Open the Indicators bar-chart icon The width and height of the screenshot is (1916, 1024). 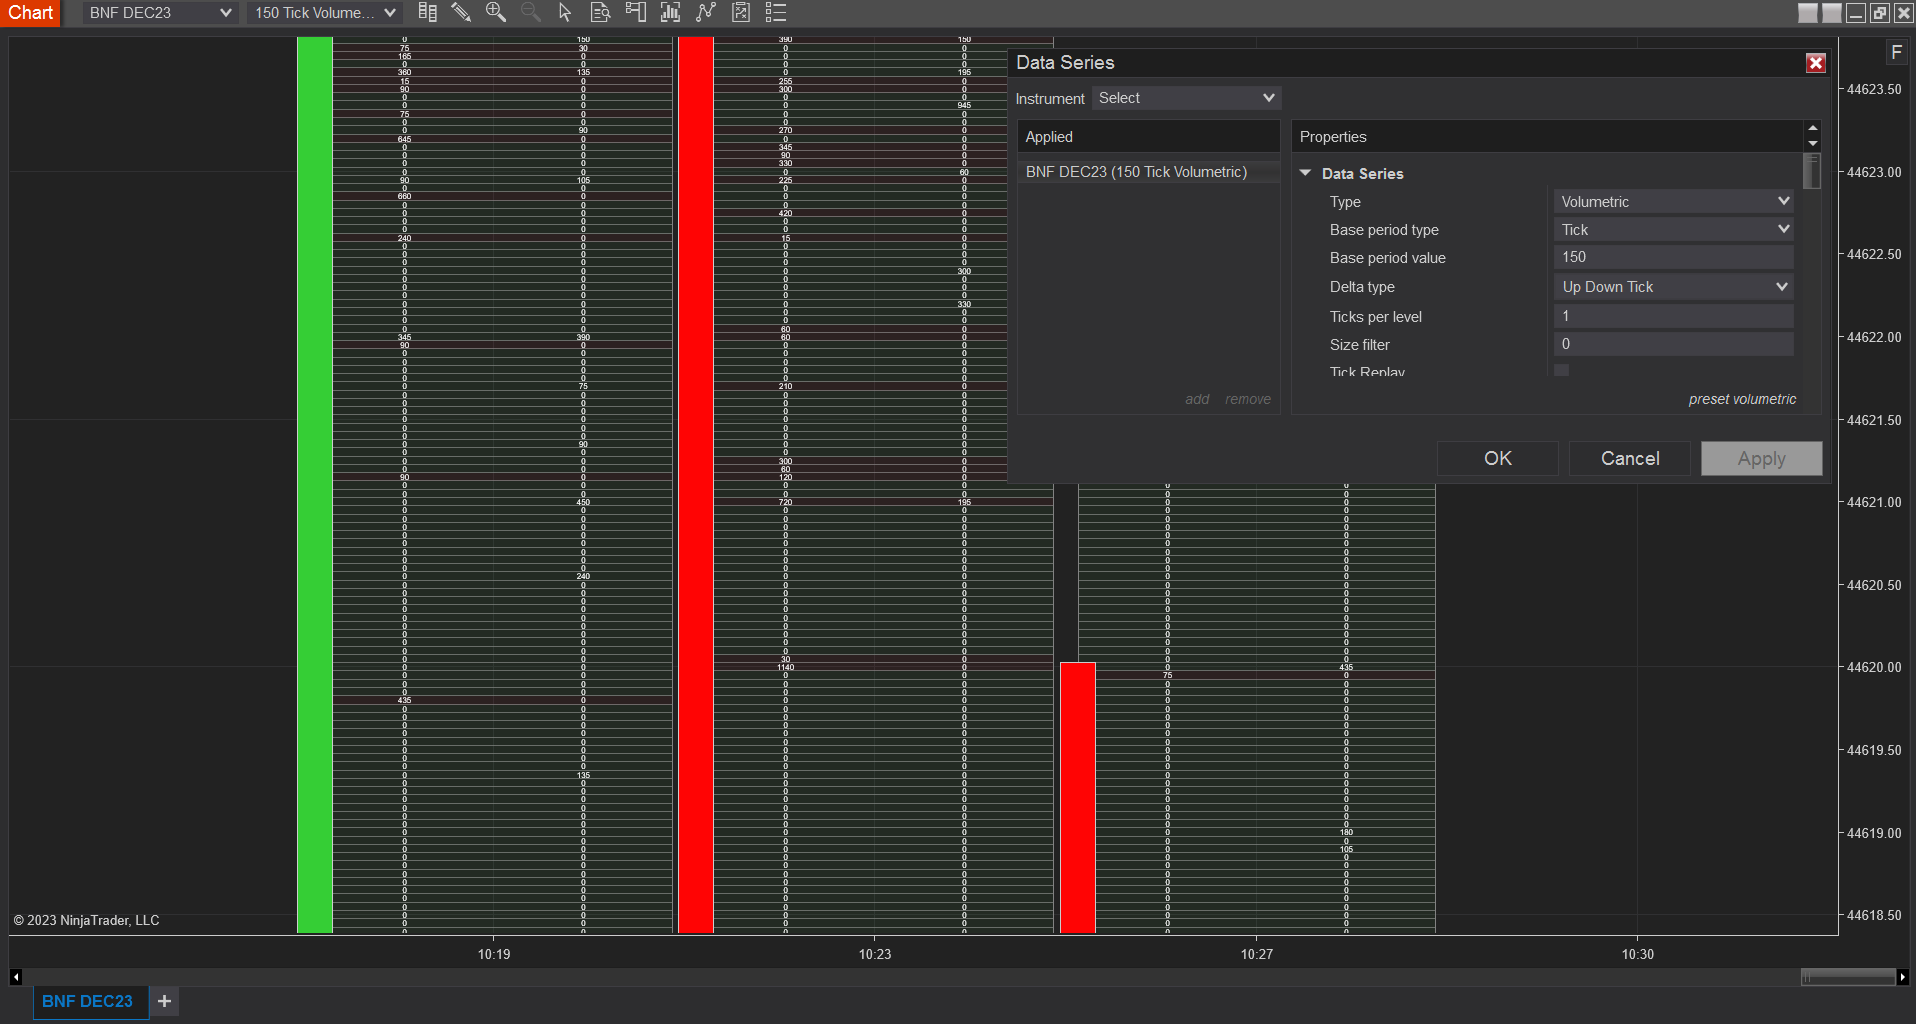[670, 12]
